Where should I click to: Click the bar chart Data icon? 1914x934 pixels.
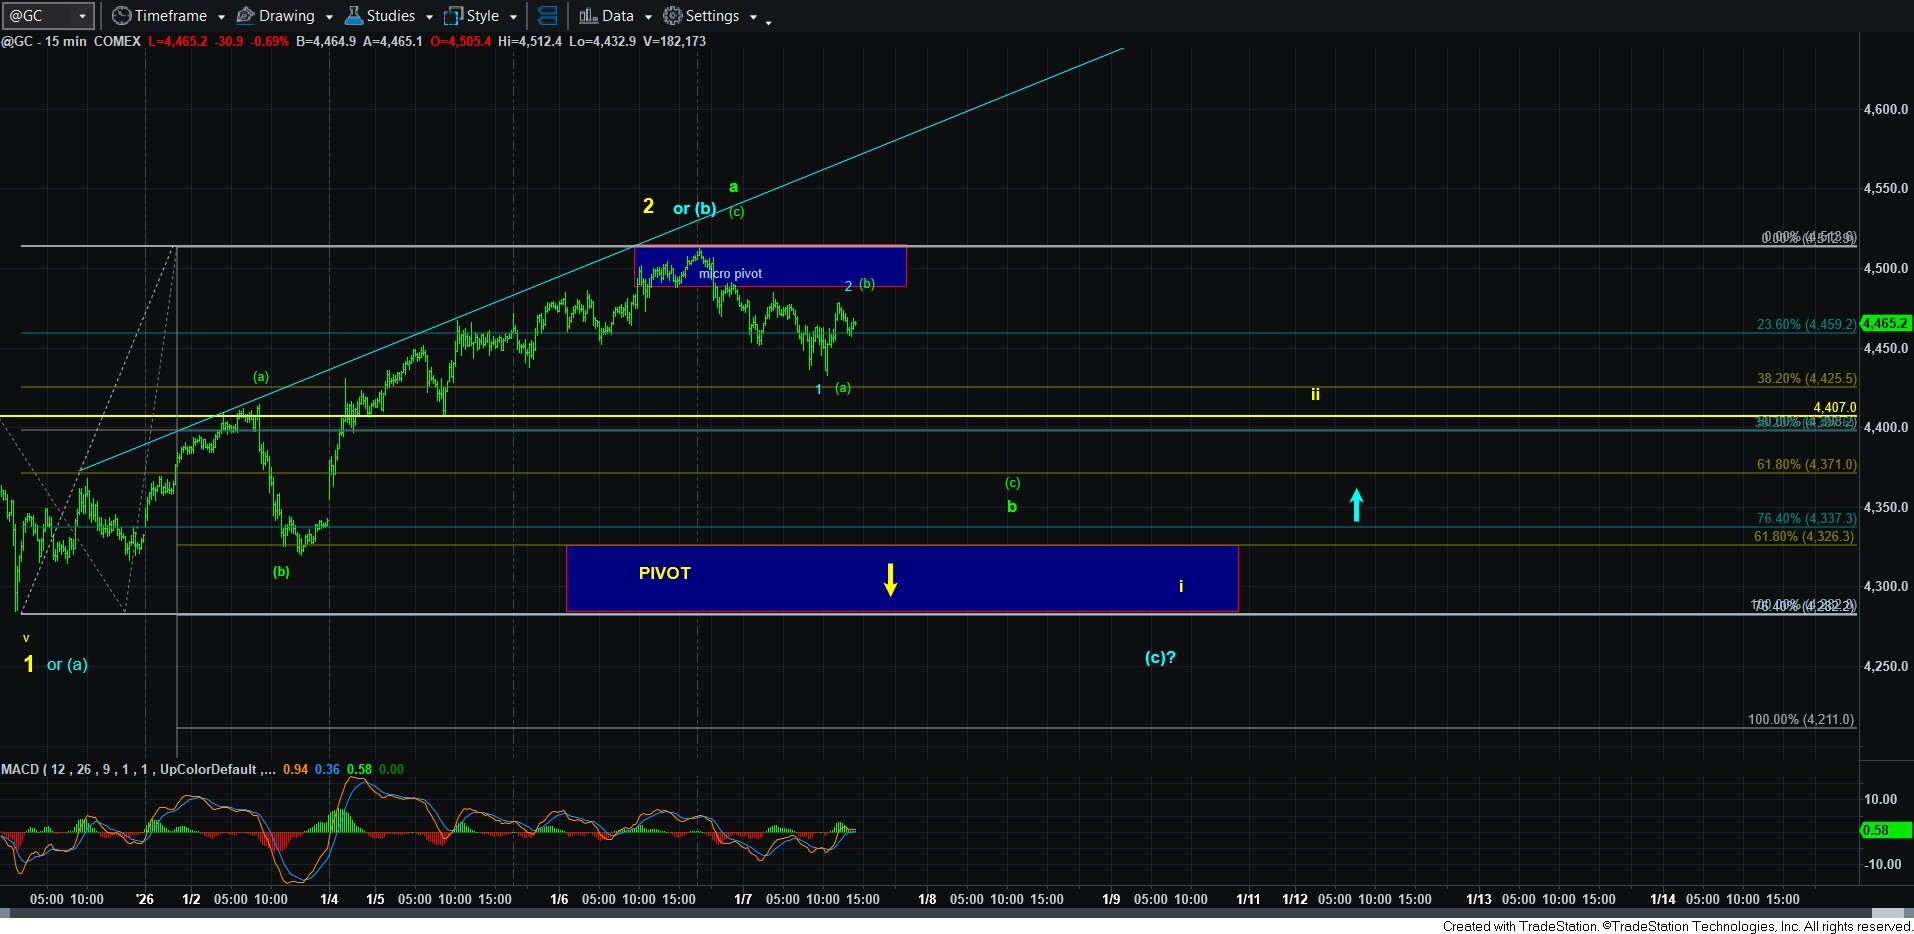(588, 16)
